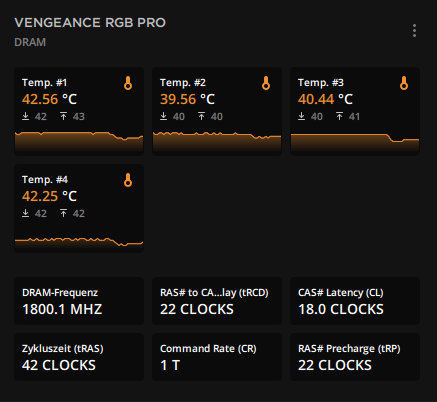Select the CAS# Latency (CL) tile
Viewport: 437px width, 402px height.
tap(355, 301)
